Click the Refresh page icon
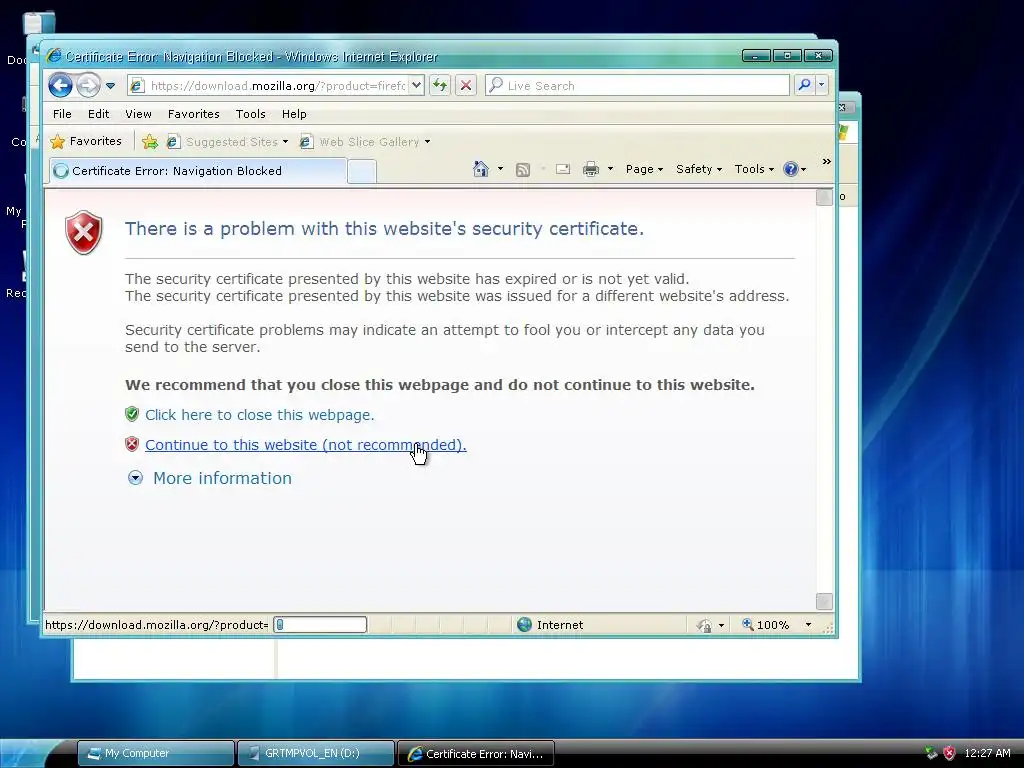The image size is (1024, 768). tap(440, 86)
